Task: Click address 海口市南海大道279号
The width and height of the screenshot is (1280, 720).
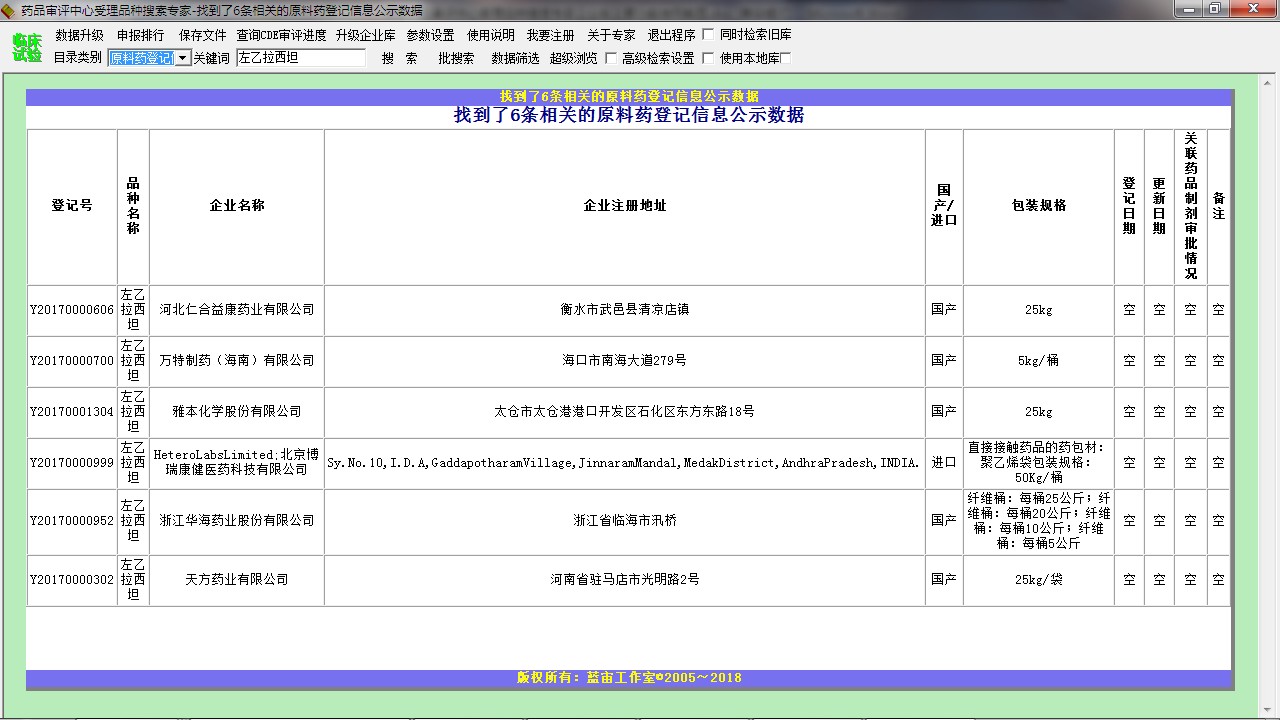Action: pos(625,361)
